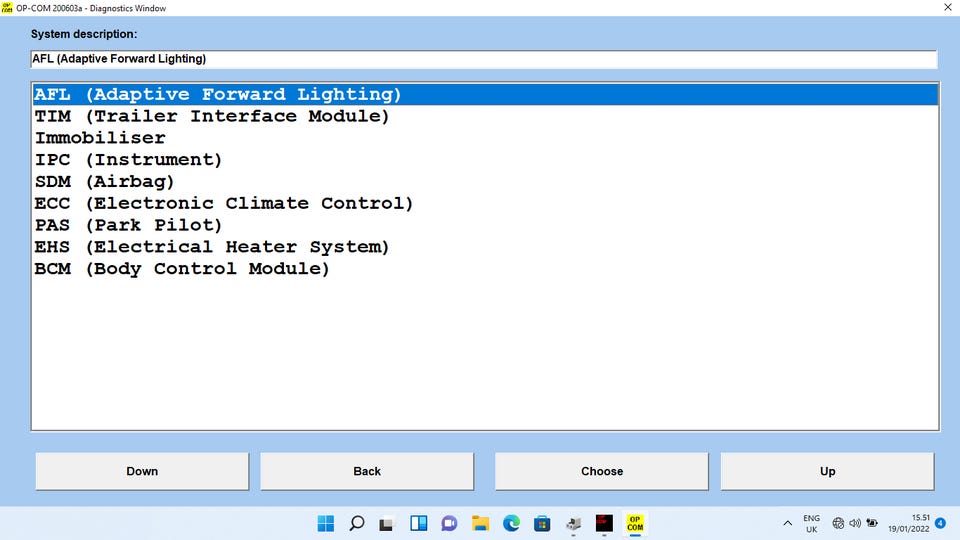The height and width of the screenshot is (540, 960).
Task: Open volume control tray icon
Action: (x=855, y=523)
